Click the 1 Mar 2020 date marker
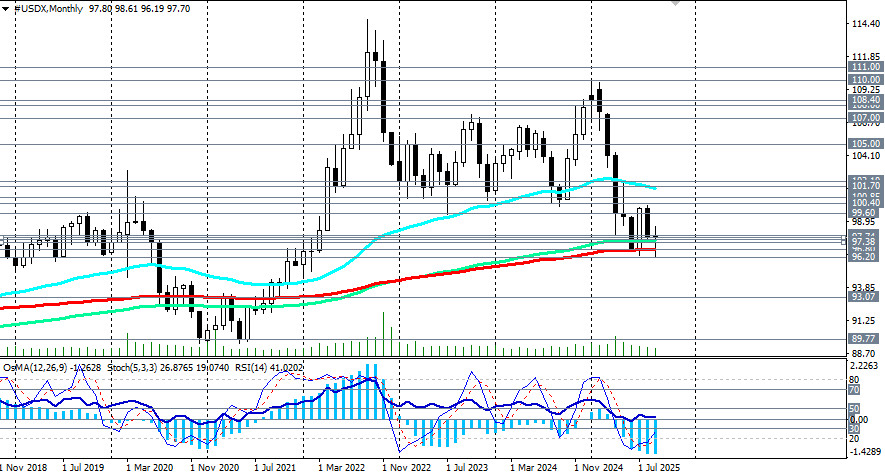 150,467
